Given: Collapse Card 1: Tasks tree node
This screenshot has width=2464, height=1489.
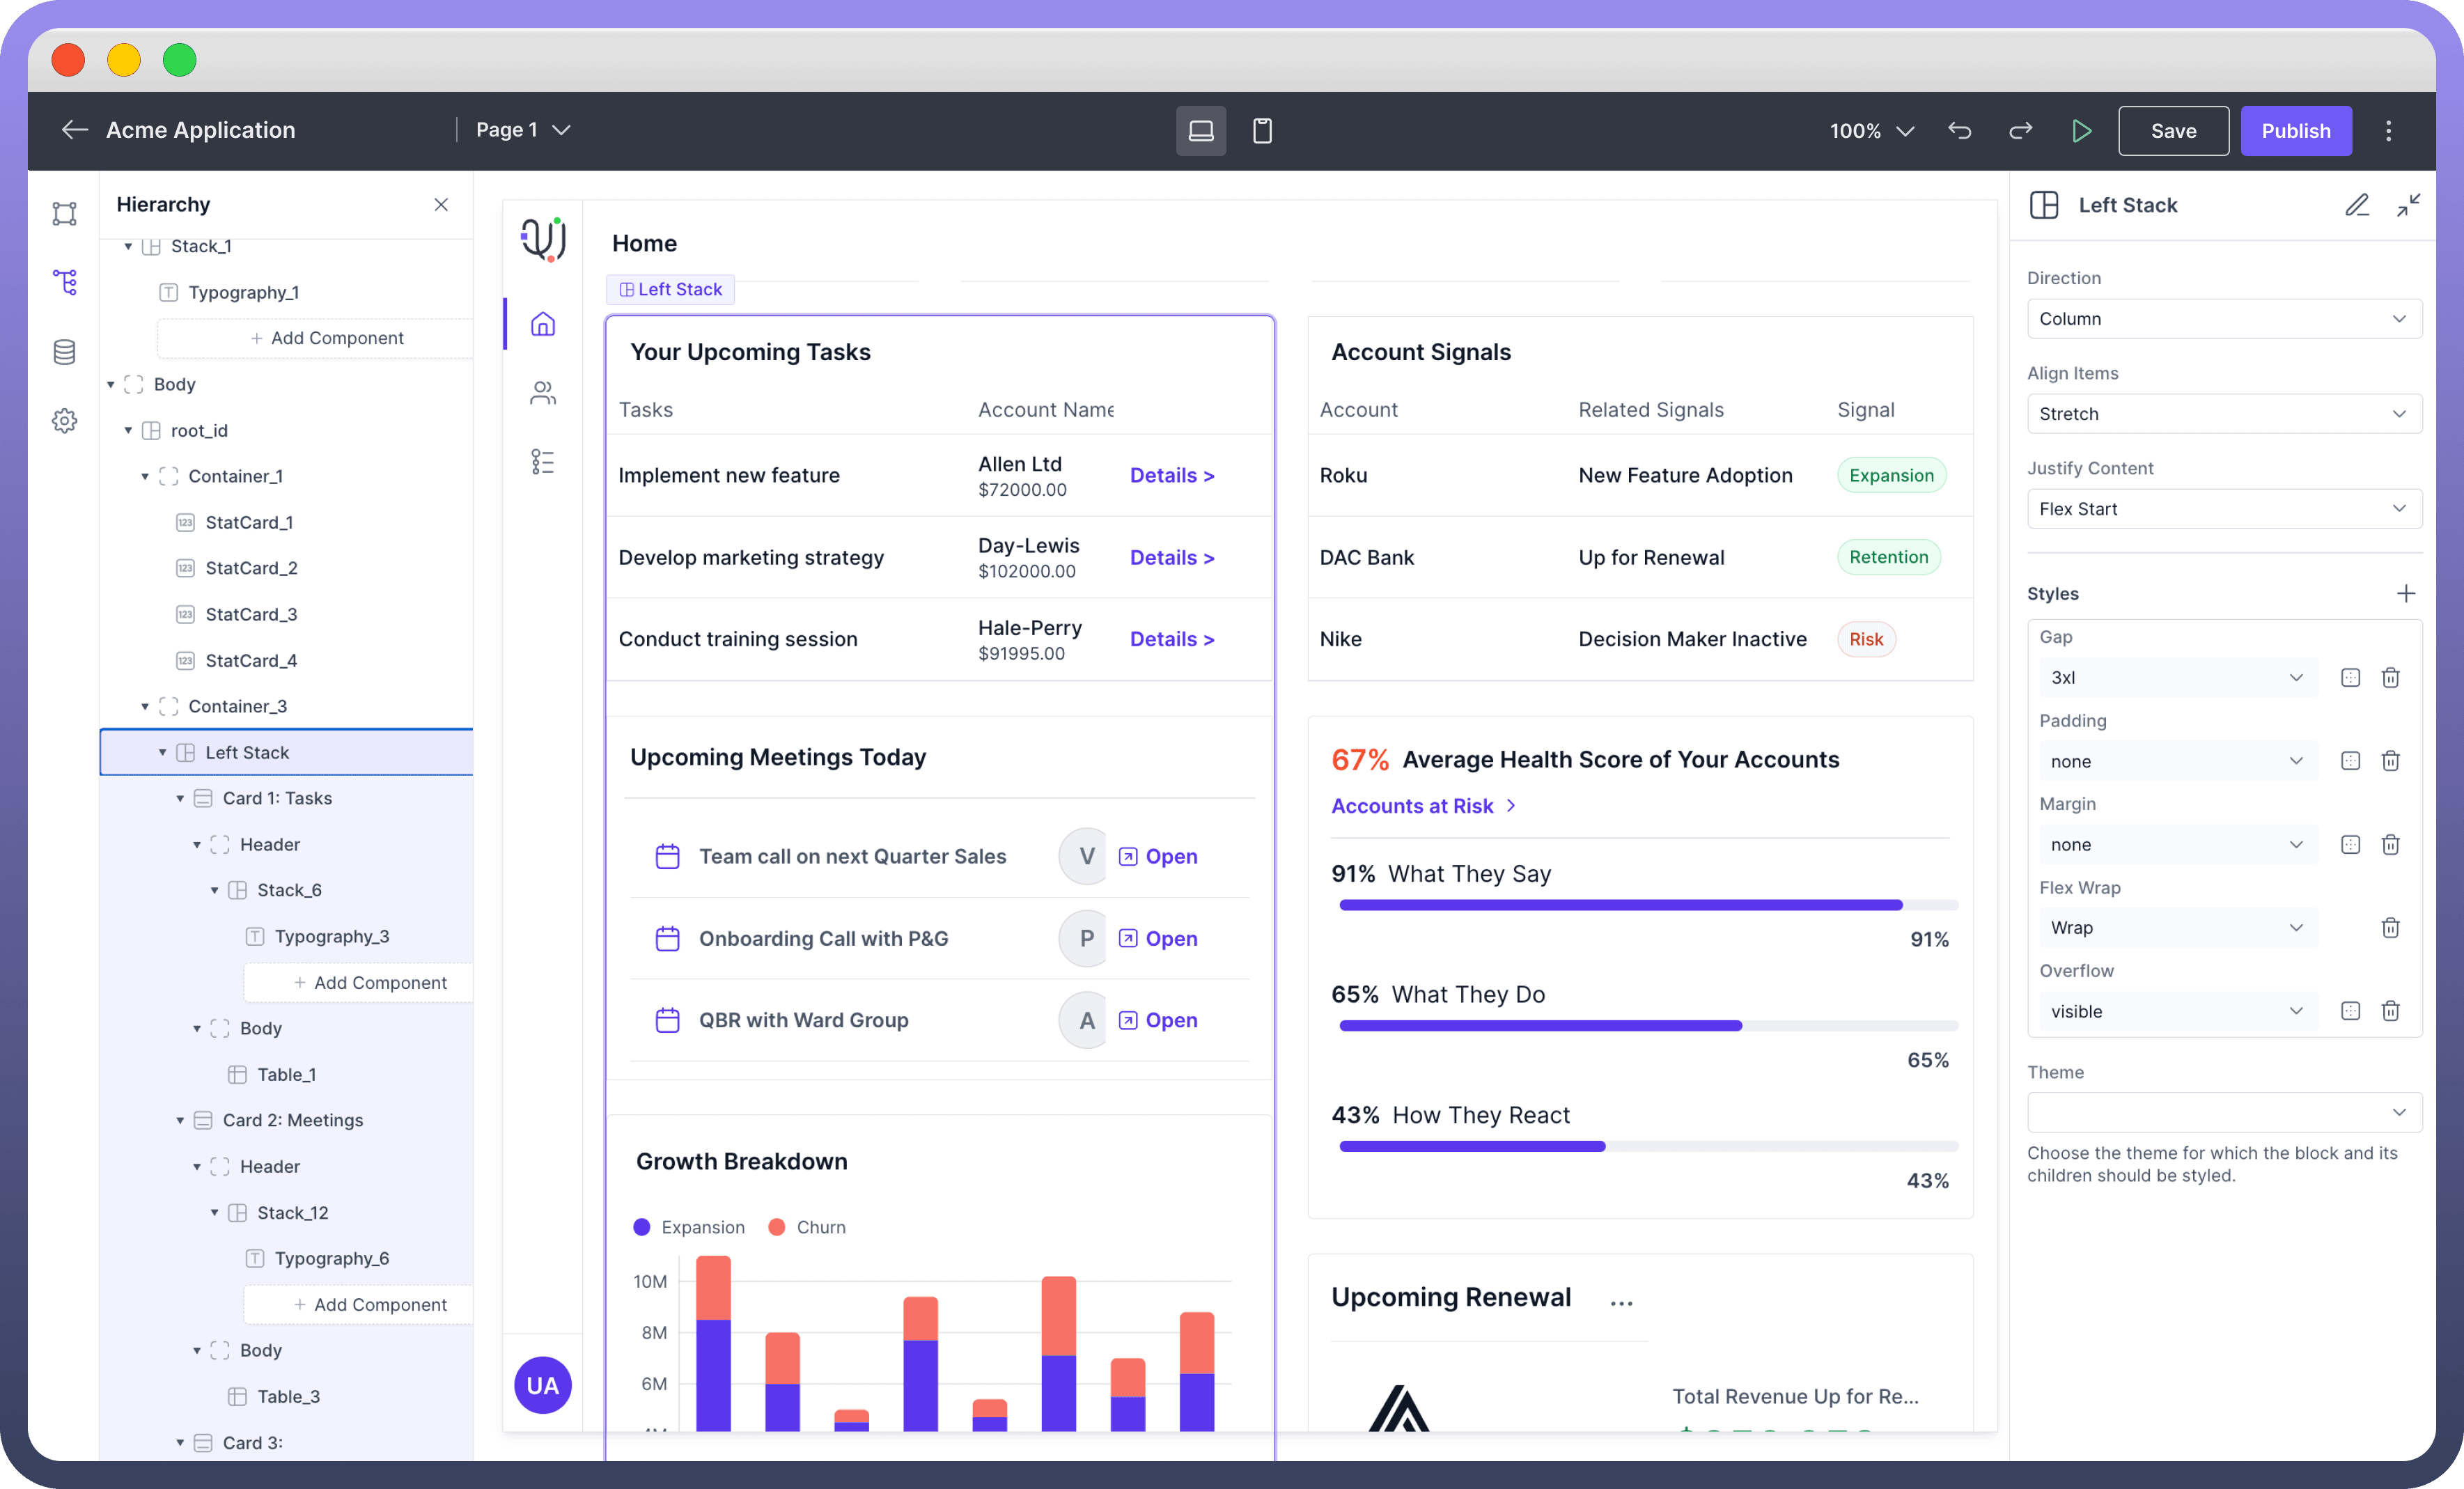Looking at the screenshot, I should tap(180, 799).
